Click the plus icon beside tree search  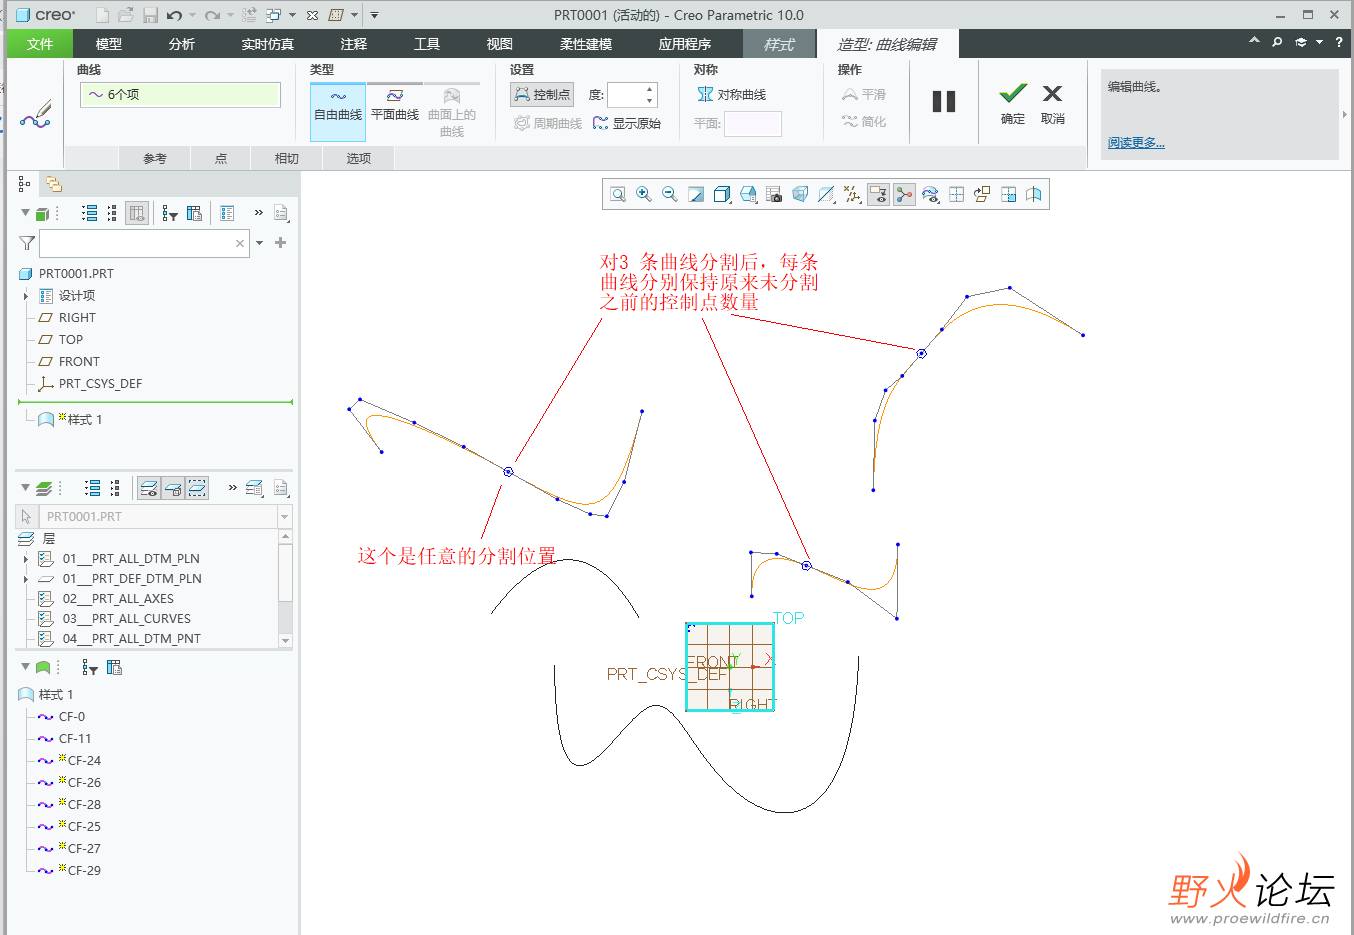281,243
